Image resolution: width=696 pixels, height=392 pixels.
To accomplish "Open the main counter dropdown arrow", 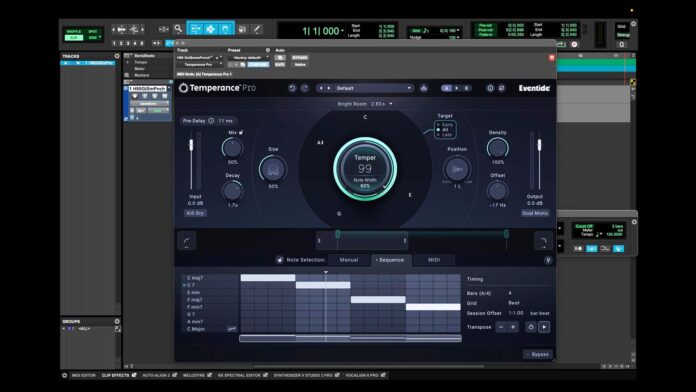I will click(342, 31).
